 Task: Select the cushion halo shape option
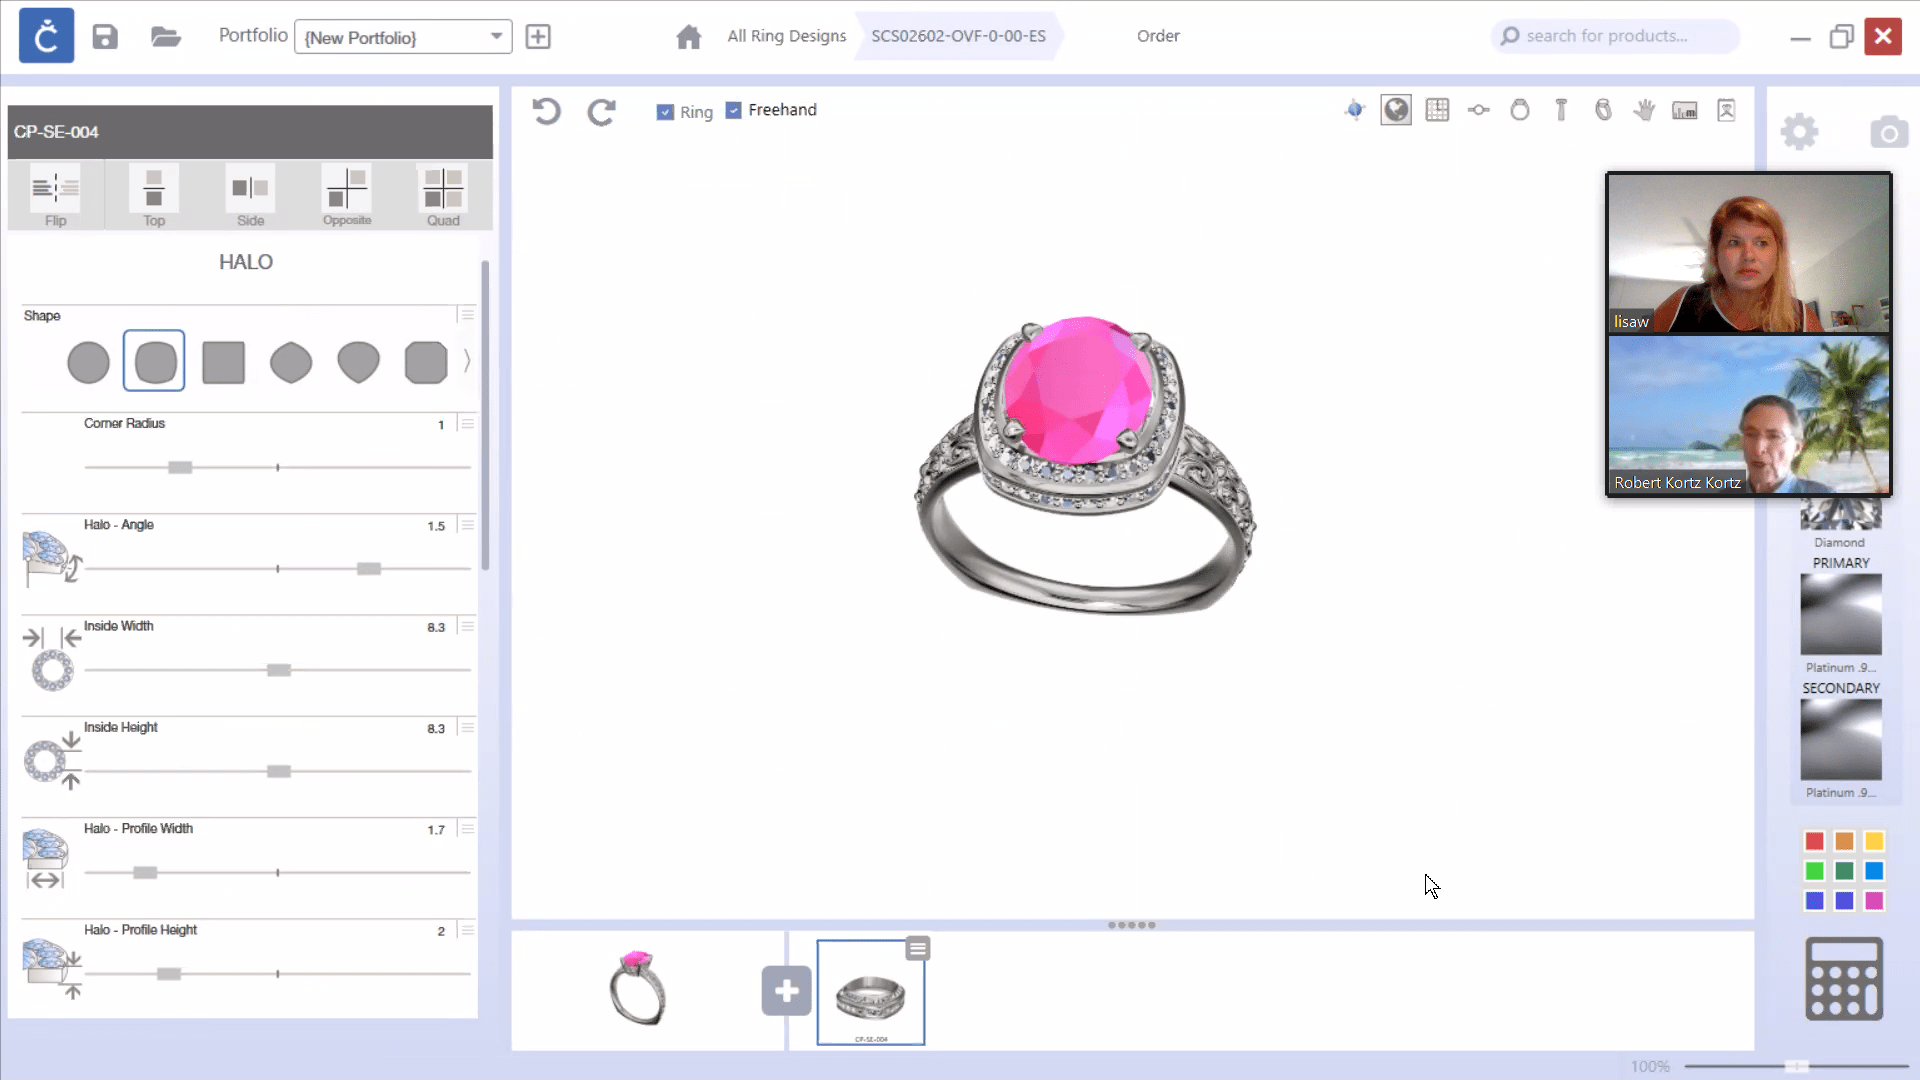click(154, 361)
